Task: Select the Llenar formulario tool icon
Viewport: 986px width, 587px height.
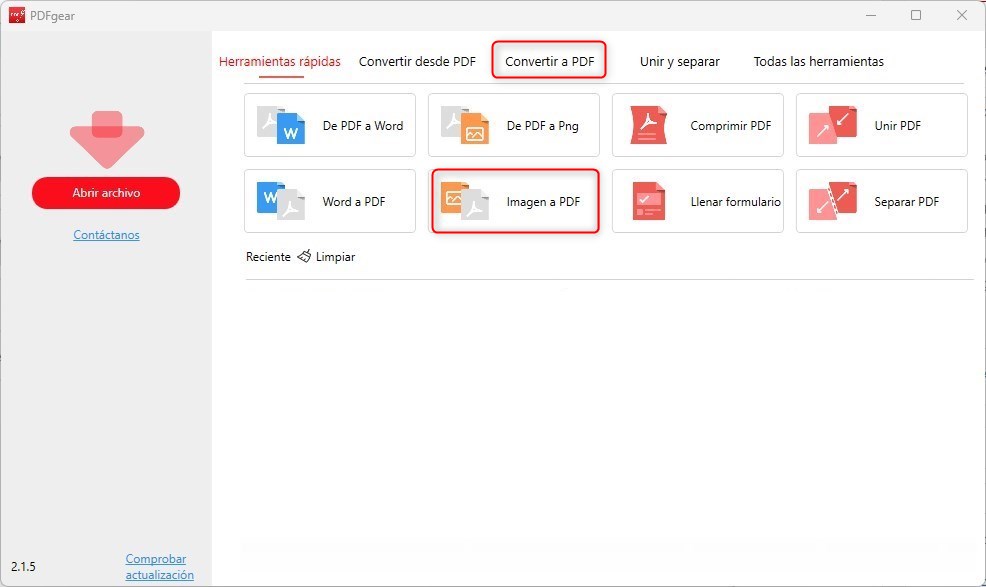Action: click(648, 201)
